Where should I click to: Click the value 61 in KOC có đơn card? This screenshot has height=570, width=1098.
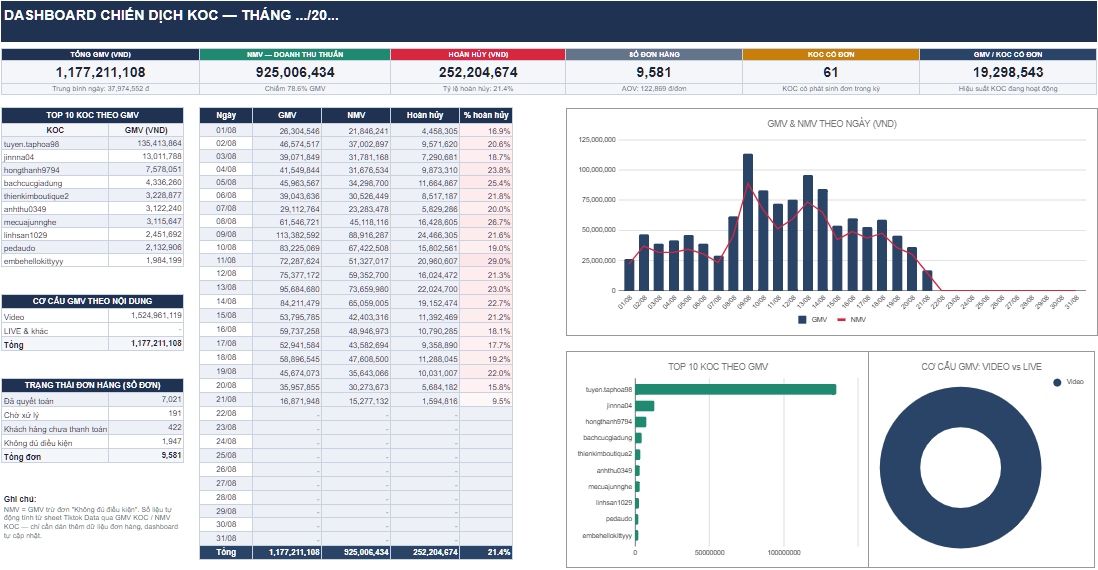831,72
